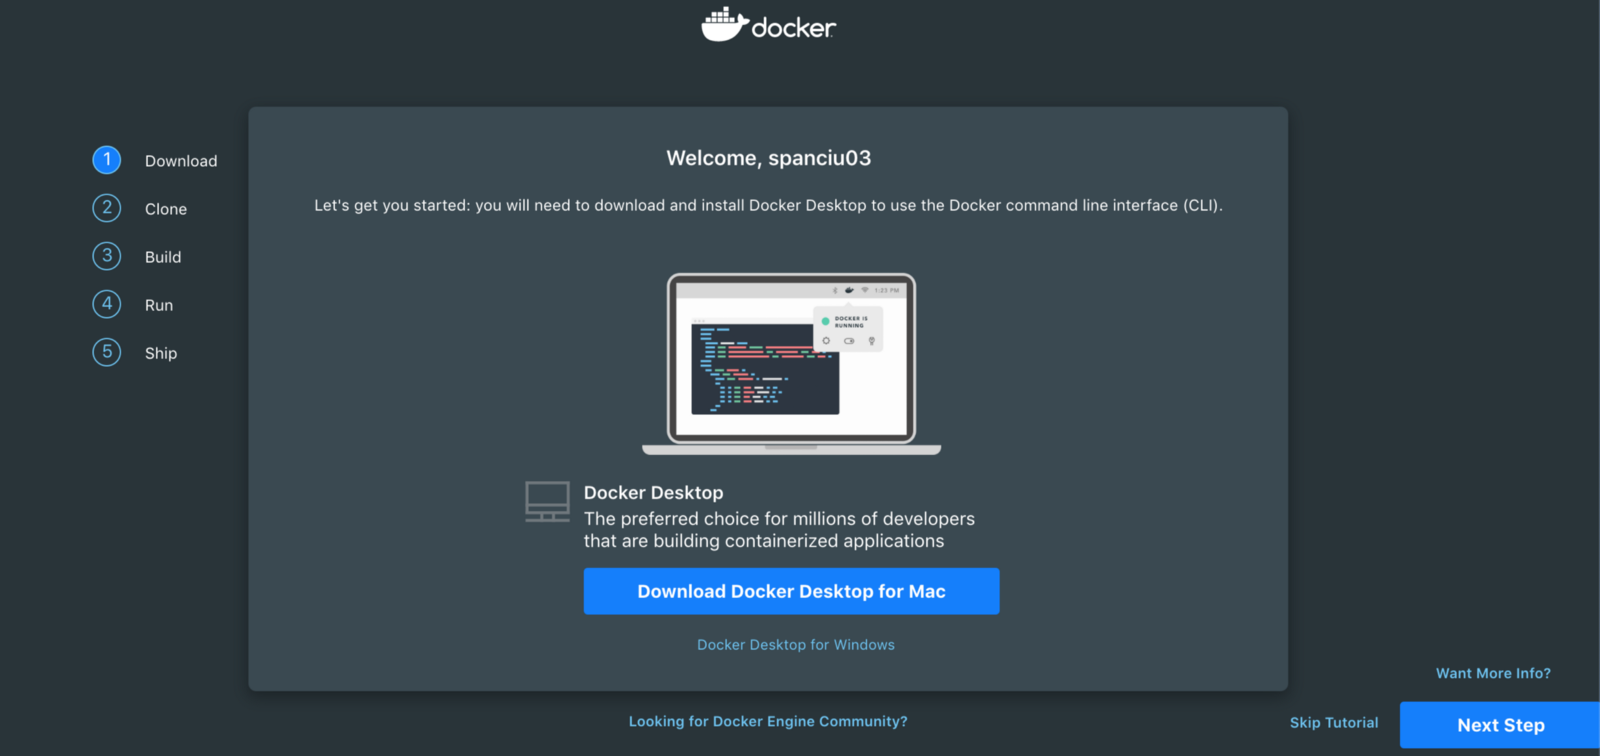Go to the Clone step label
The image size is (1600, 756).
click(166, 209)
